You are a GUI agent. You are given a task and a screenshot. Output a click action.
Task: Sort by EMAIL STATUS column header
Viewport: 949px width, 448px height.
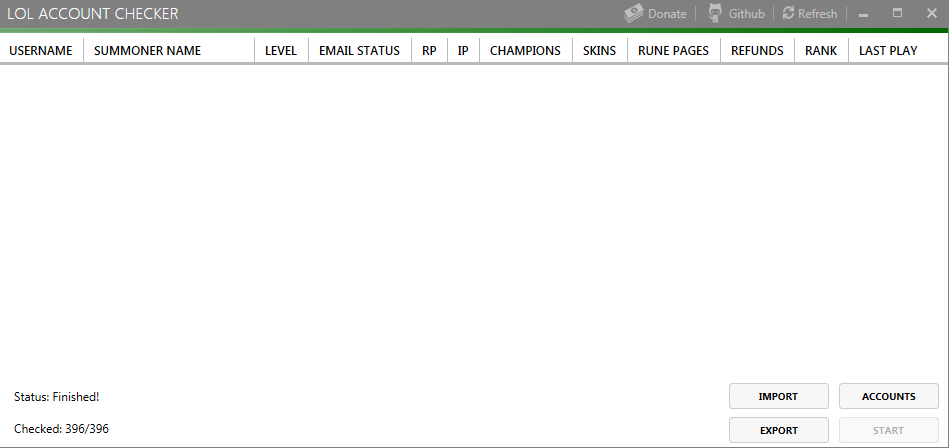(360, 51)
